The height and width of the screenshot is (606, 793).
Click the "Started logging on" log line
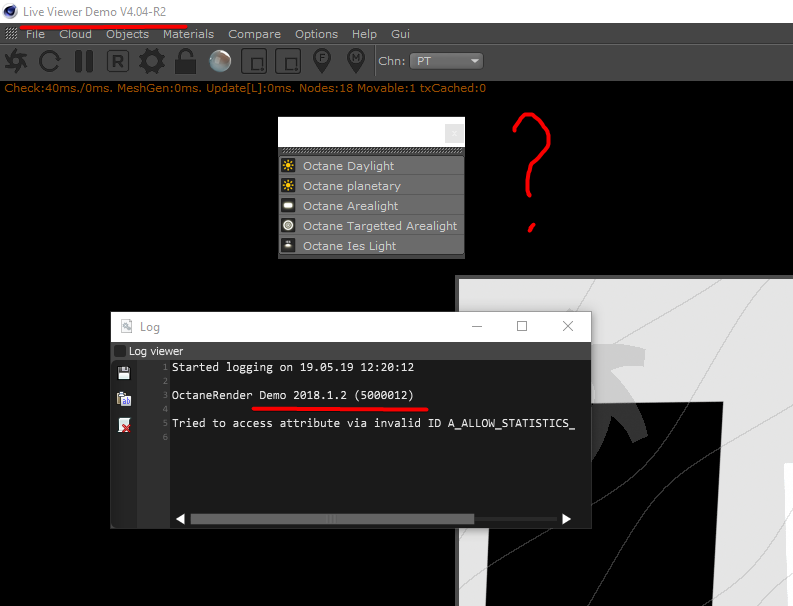tap(293, 367)
